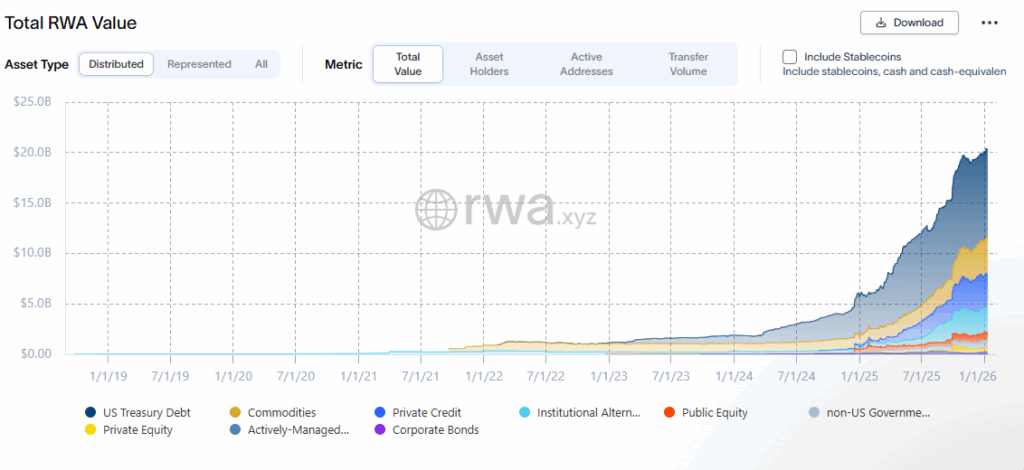Choose the Total Value metric
The image size is (1024, 470).
tap(408, 64)
